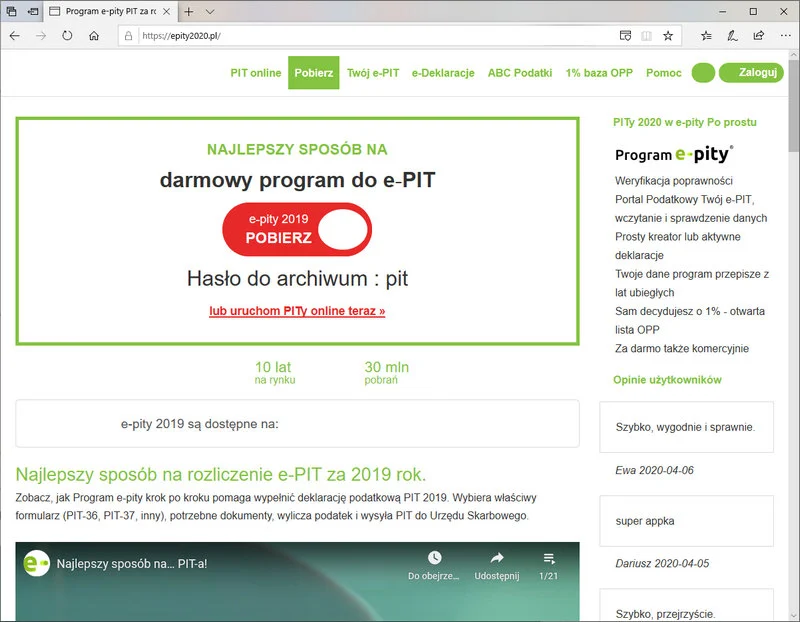Click Udostępnij share arrow on video

click(497, 558)
